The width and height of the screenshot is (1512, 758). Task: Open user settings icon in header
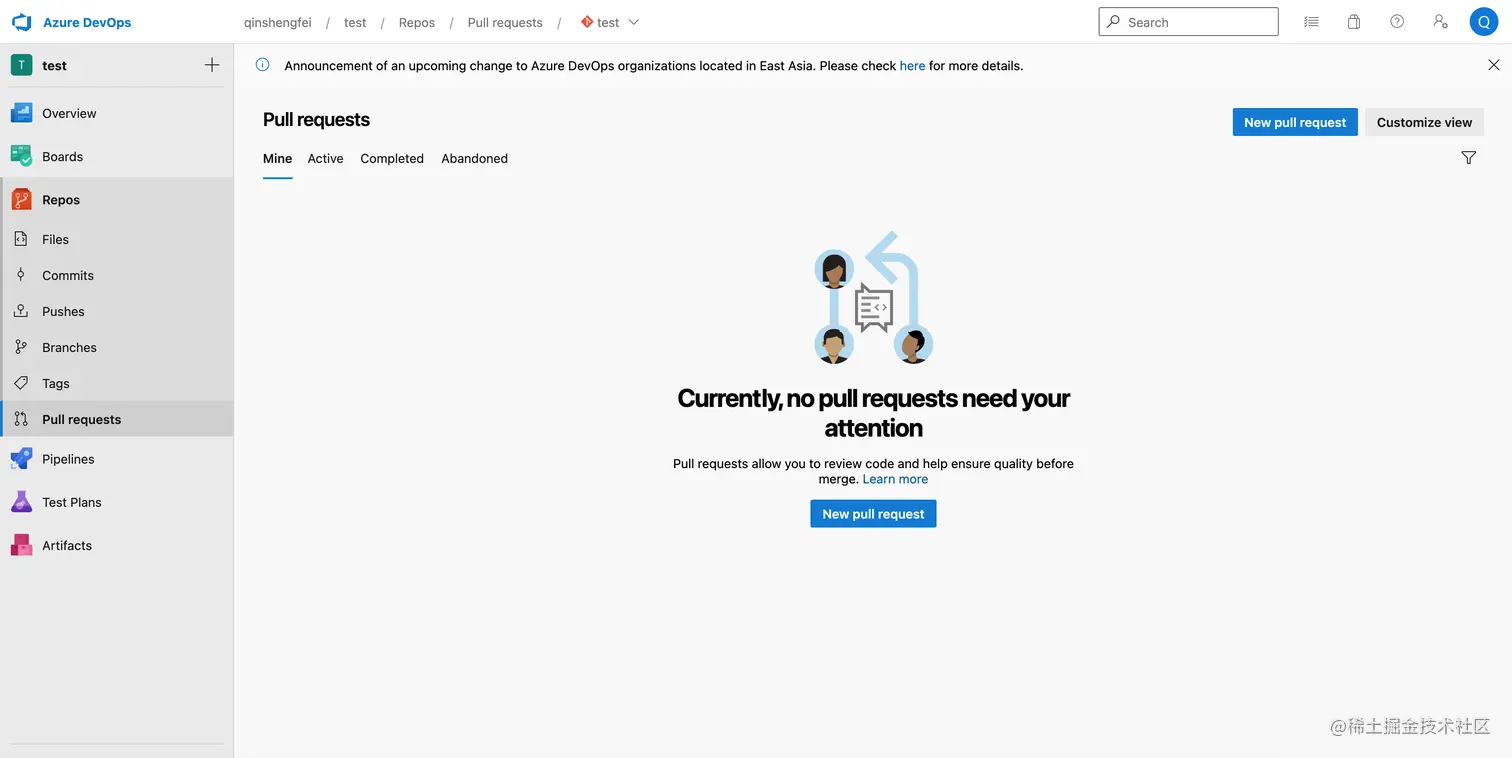tap(1440, 22)
